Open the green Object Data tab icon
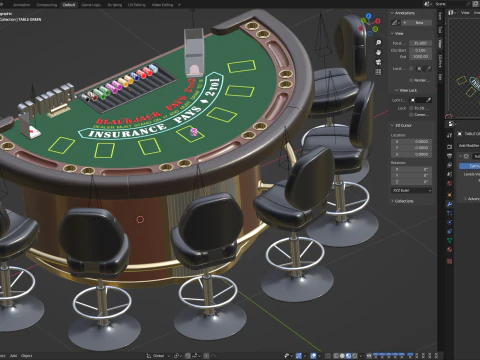The width and height of the screenshot is (480, 360). (x=449, y=240)
